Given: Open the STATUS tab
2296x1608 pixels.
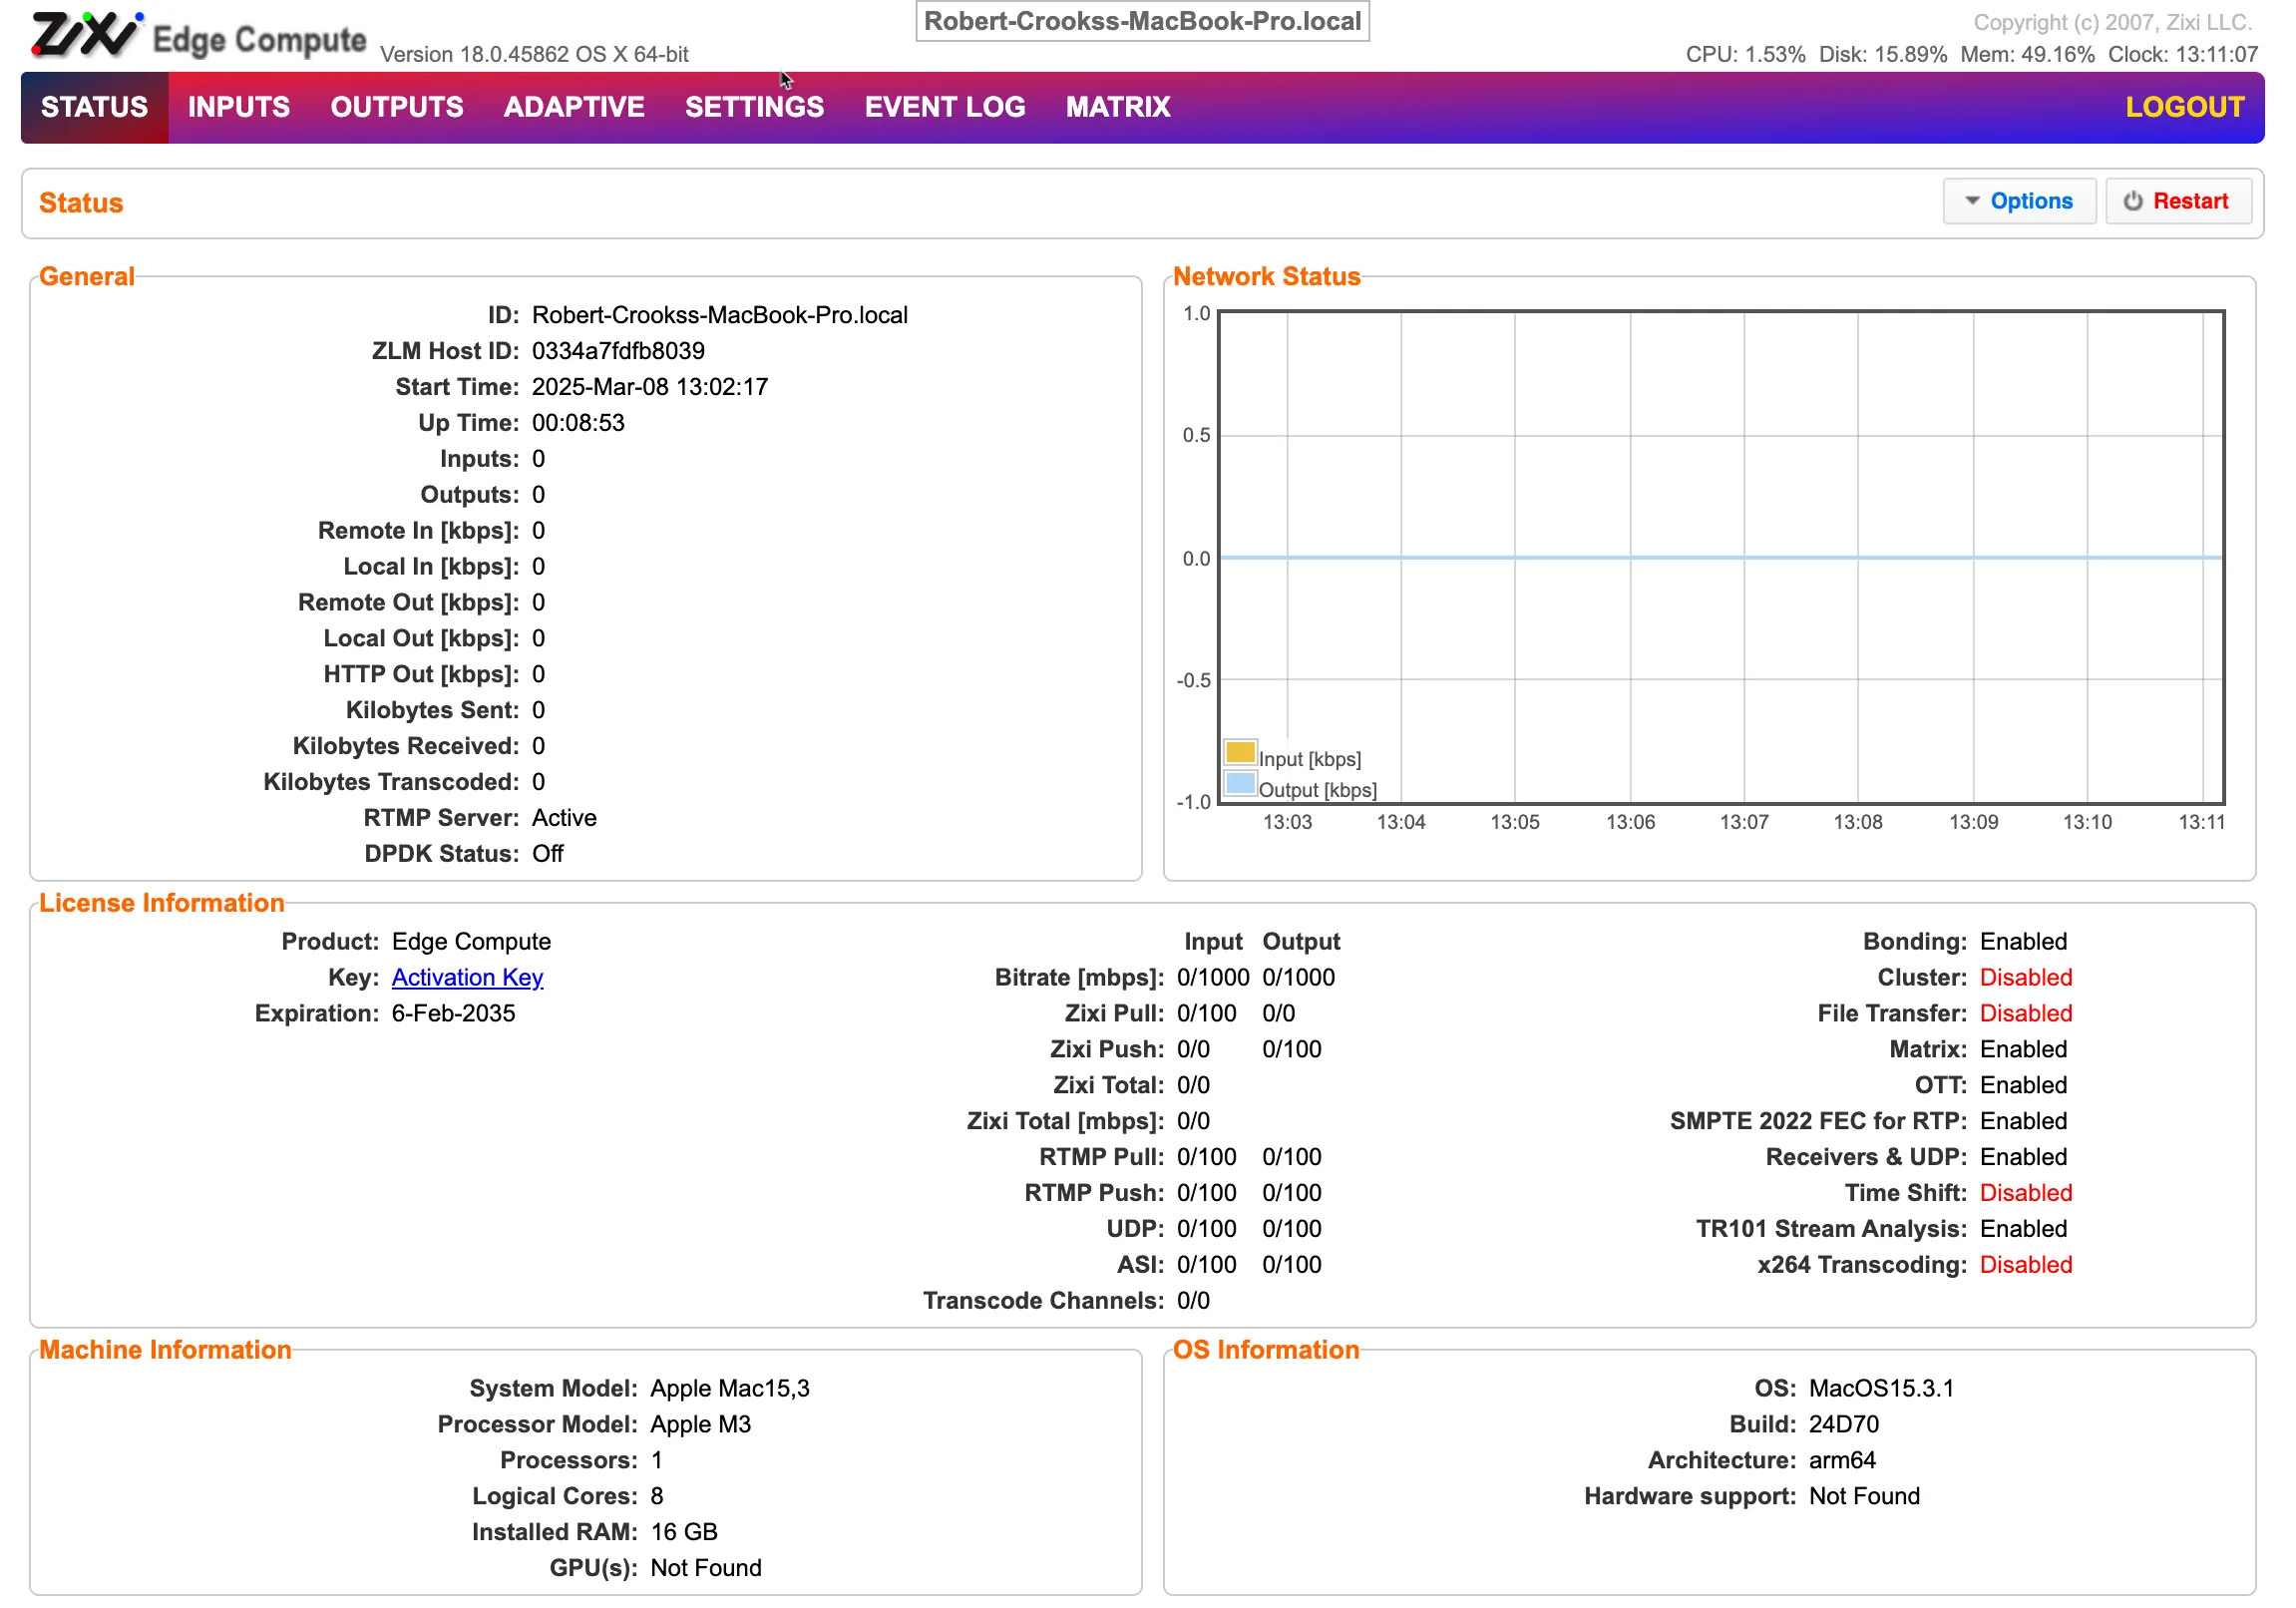Looking at the screenshot, I should tap(95, 108).
